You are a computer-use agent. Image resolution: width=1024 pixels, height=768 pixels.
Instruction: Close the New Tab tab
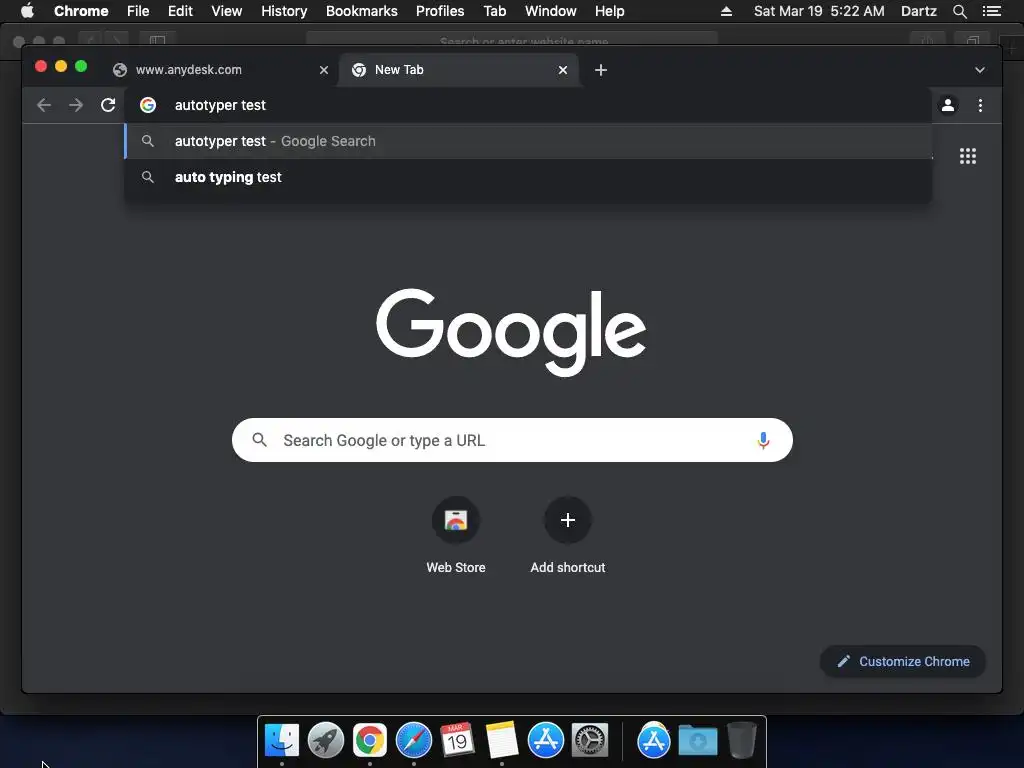pyautogui.click(x=563, y=70)
